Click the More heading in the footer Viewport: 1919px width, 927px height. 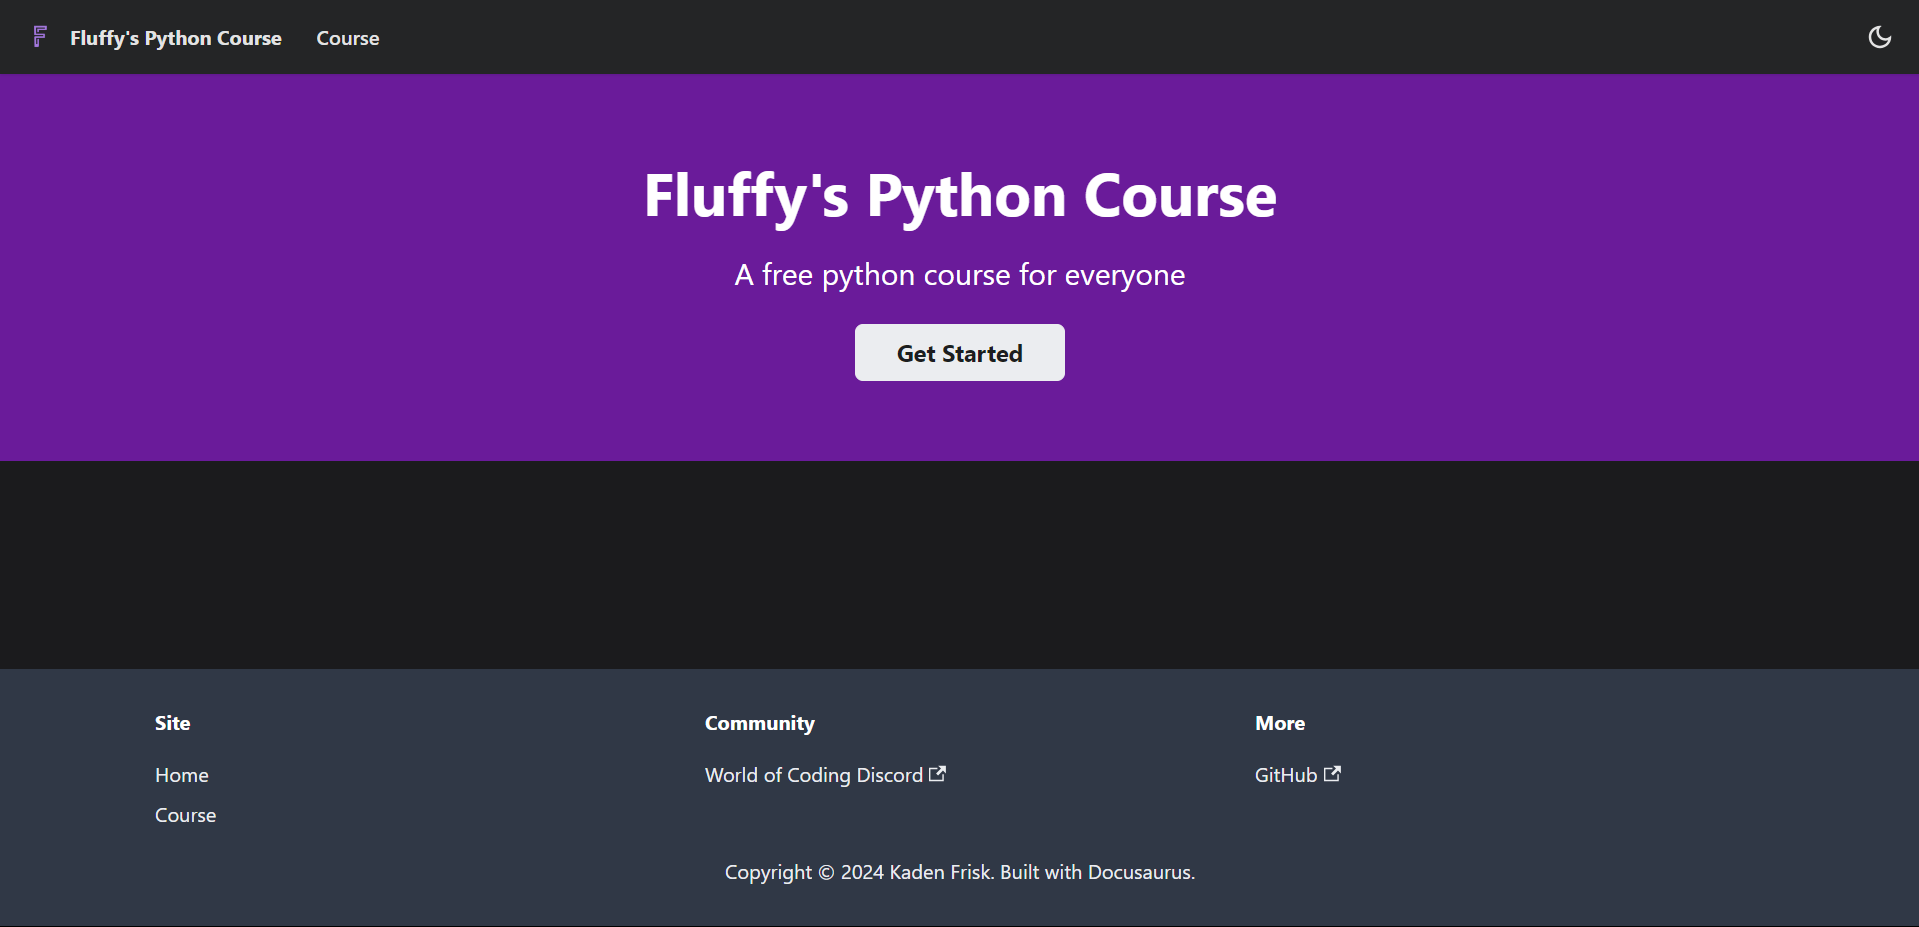coord(1279,723)
